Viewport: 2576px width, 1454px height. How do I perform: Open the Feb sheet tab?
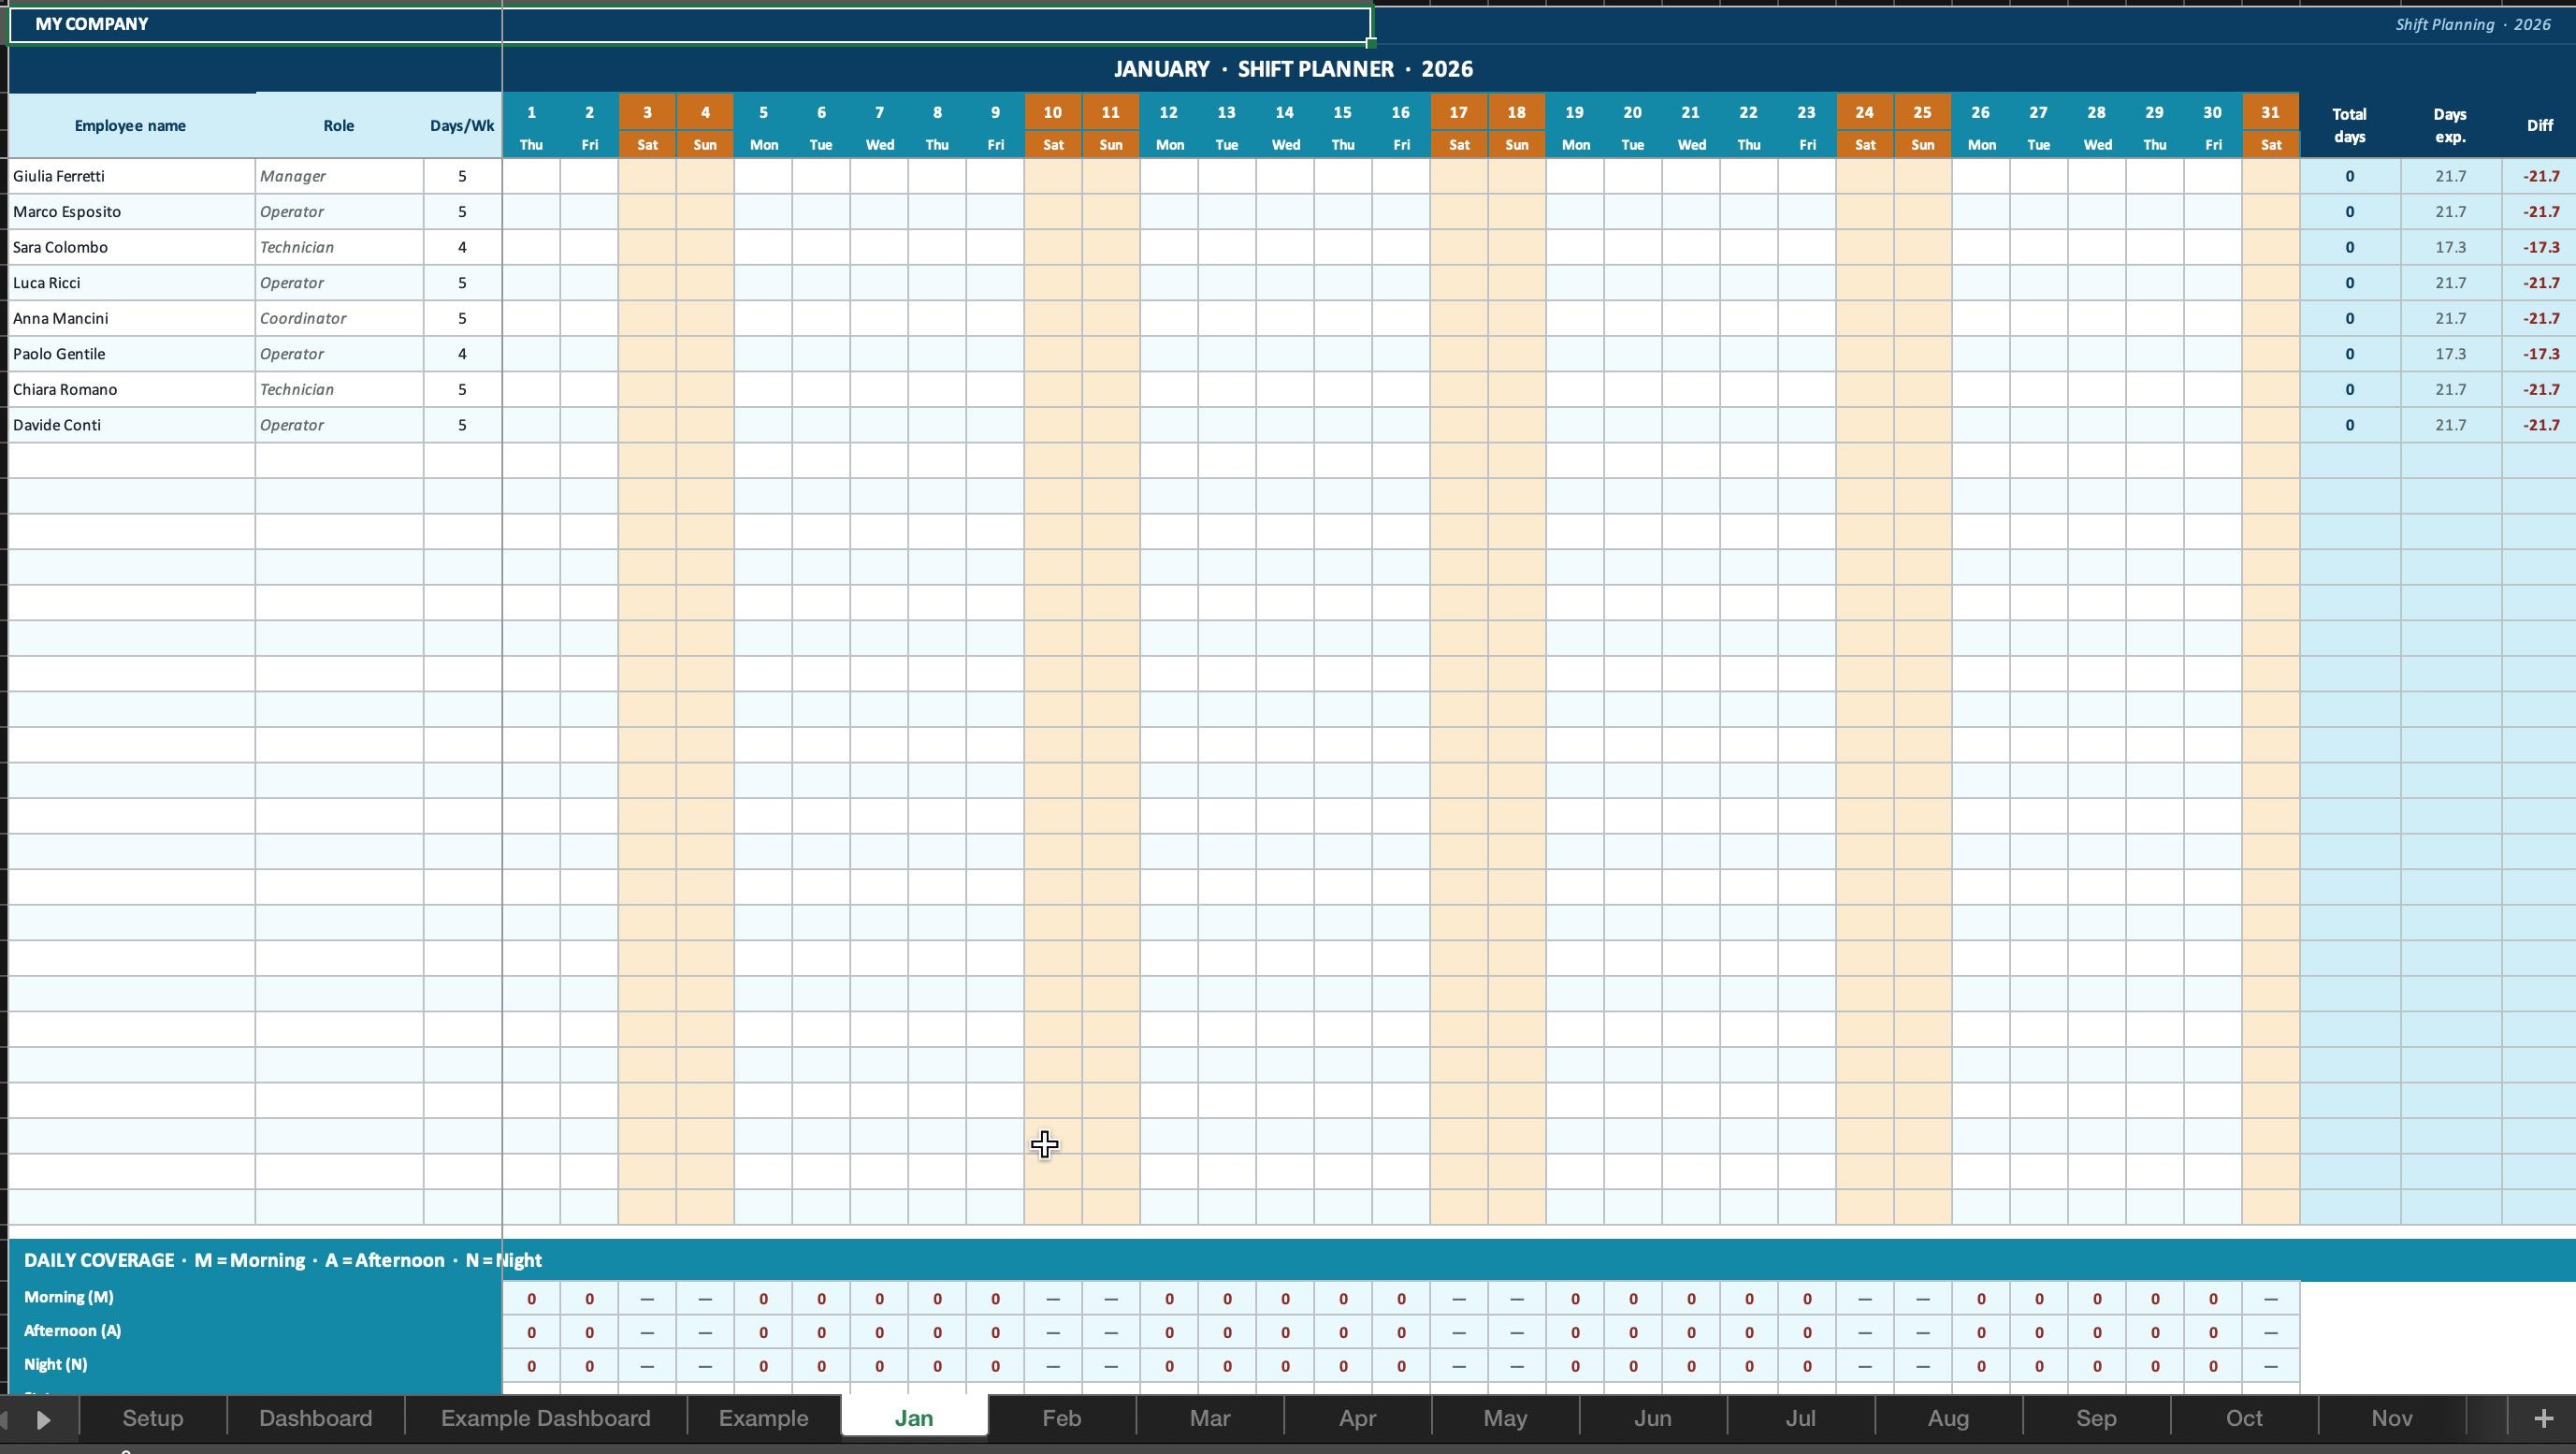point(1062,1418)
